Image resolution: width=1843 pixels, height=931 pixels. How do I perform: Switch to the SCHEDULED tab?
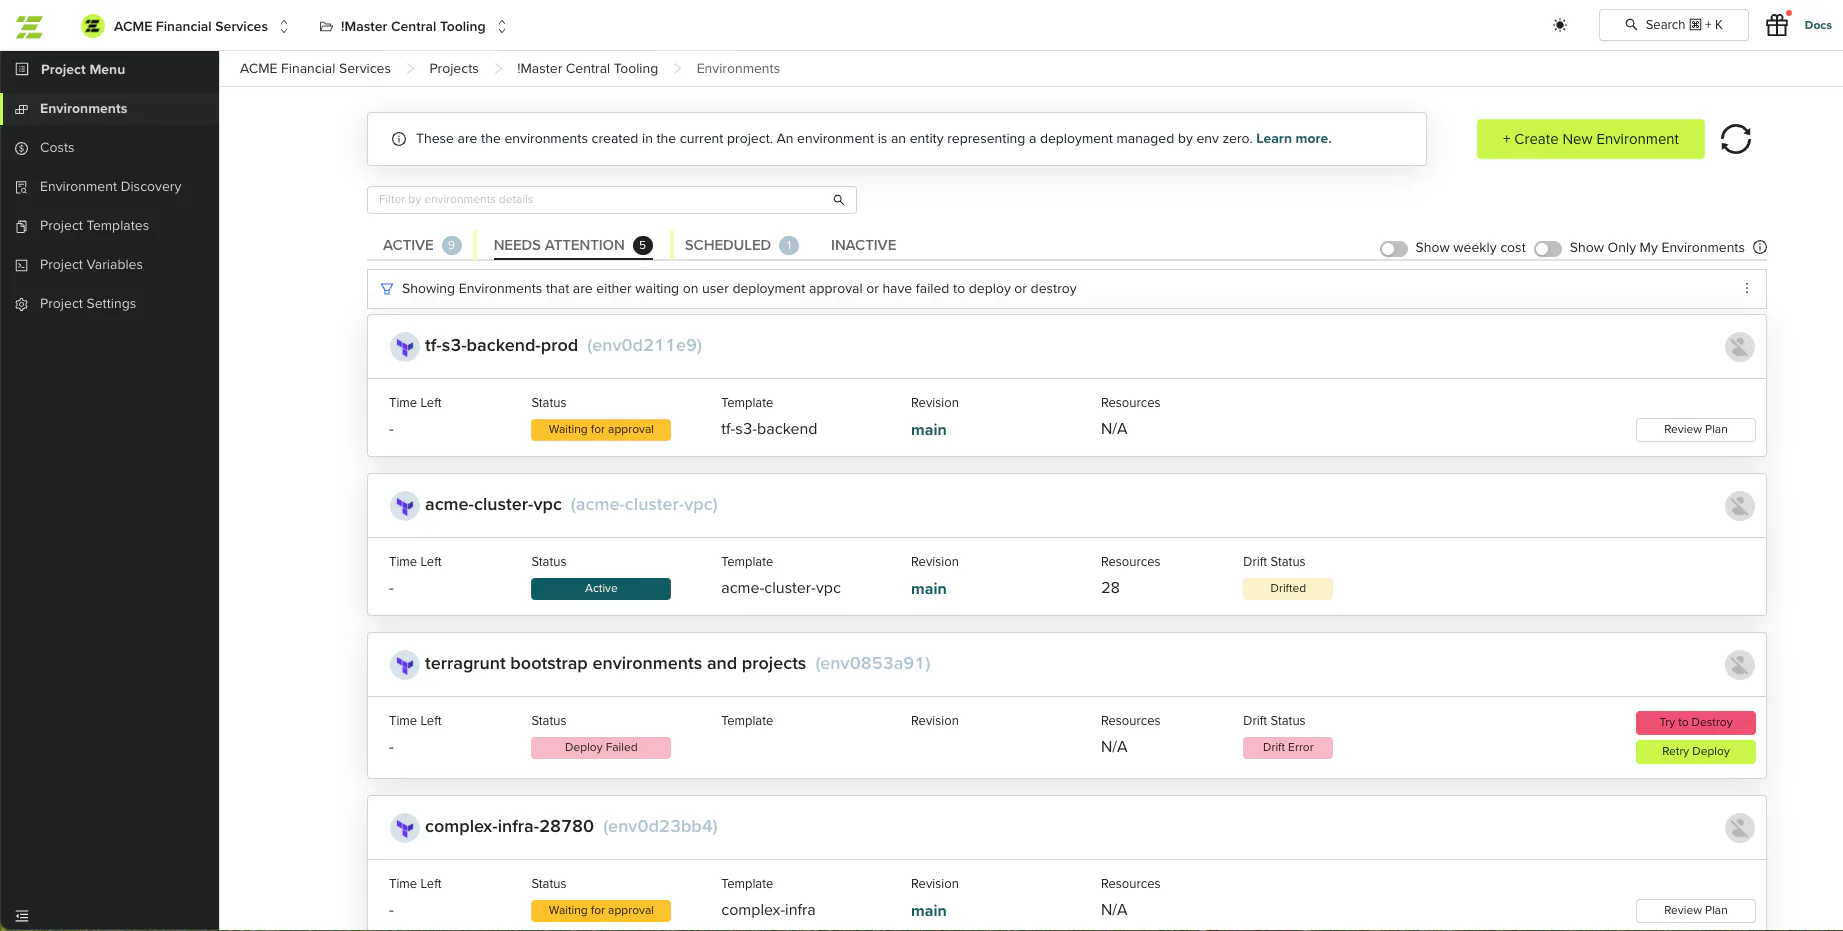pyautogui.click(x=741, y=245)
